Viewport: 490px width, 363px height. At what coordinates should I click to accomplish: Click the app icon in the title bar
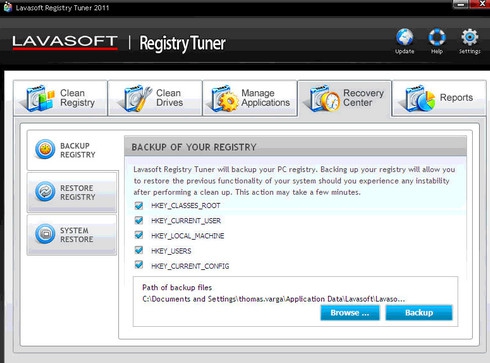pyautogui.click(x=7, y=8)
